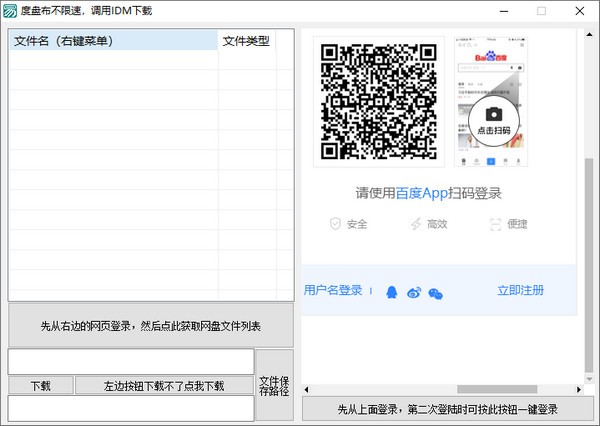Click the 下载 download button

pos(40,386)
